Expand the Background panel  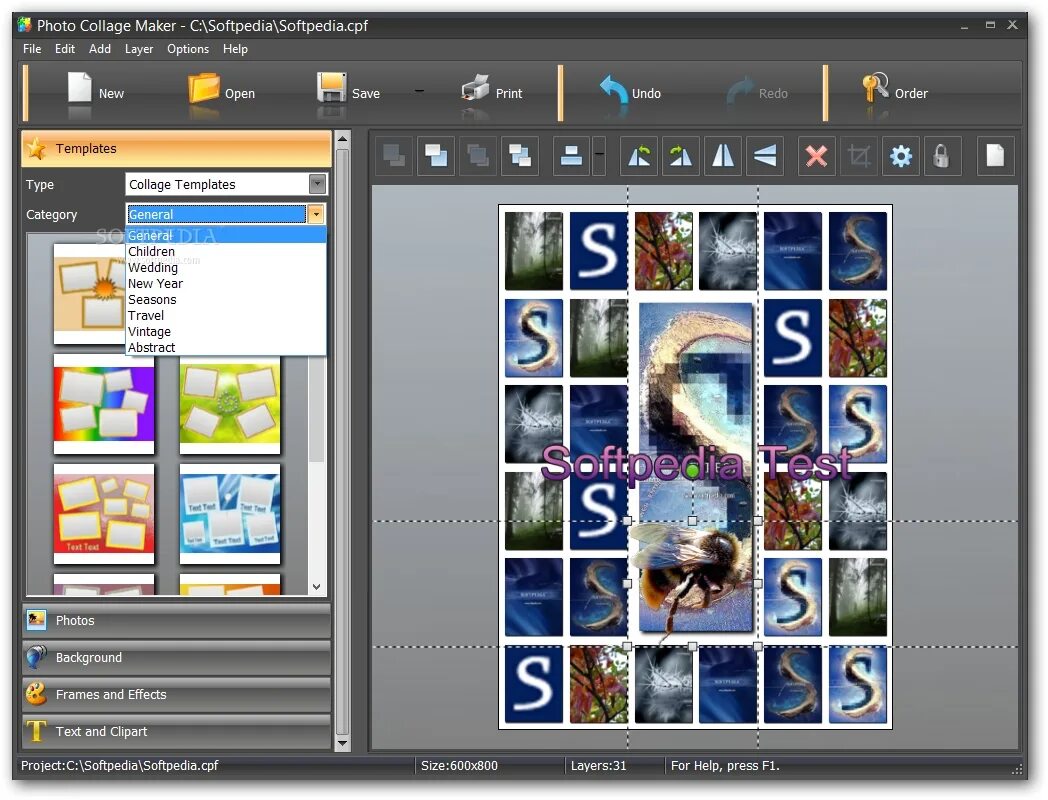point(176,658)
